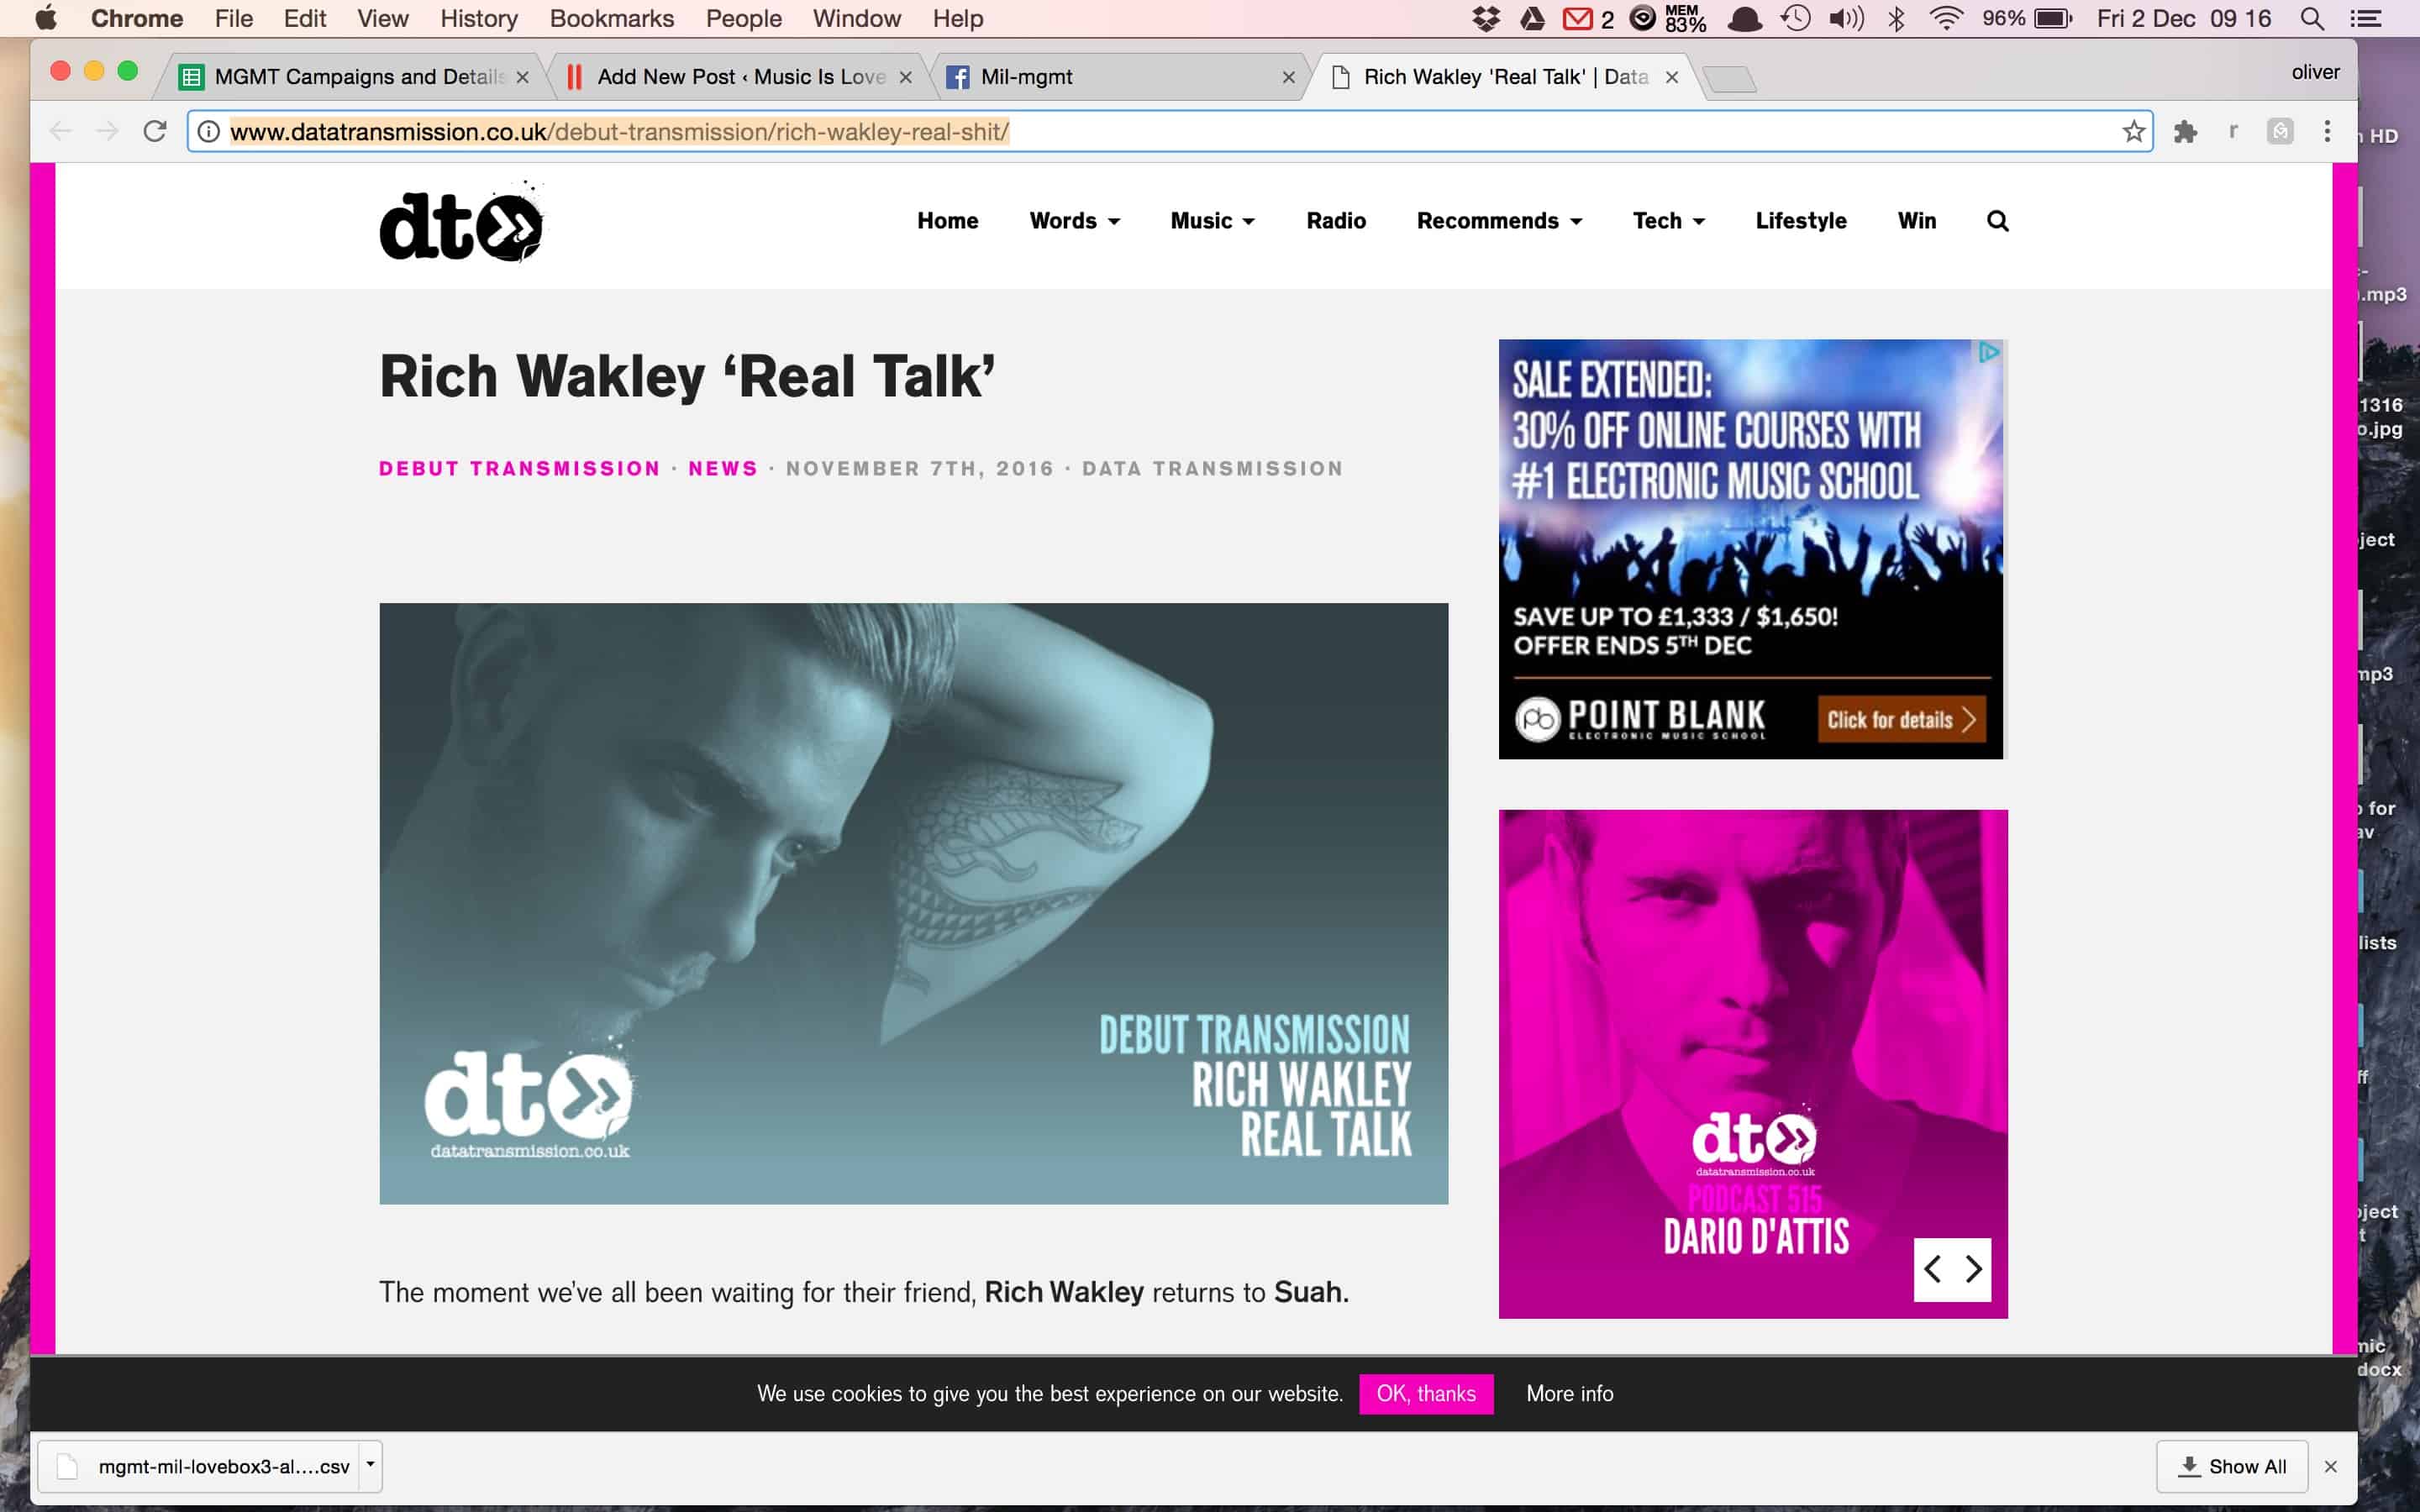Open the Win page link
The height and width of the screenshot is (1512, 2420).
pos(1916,221)
